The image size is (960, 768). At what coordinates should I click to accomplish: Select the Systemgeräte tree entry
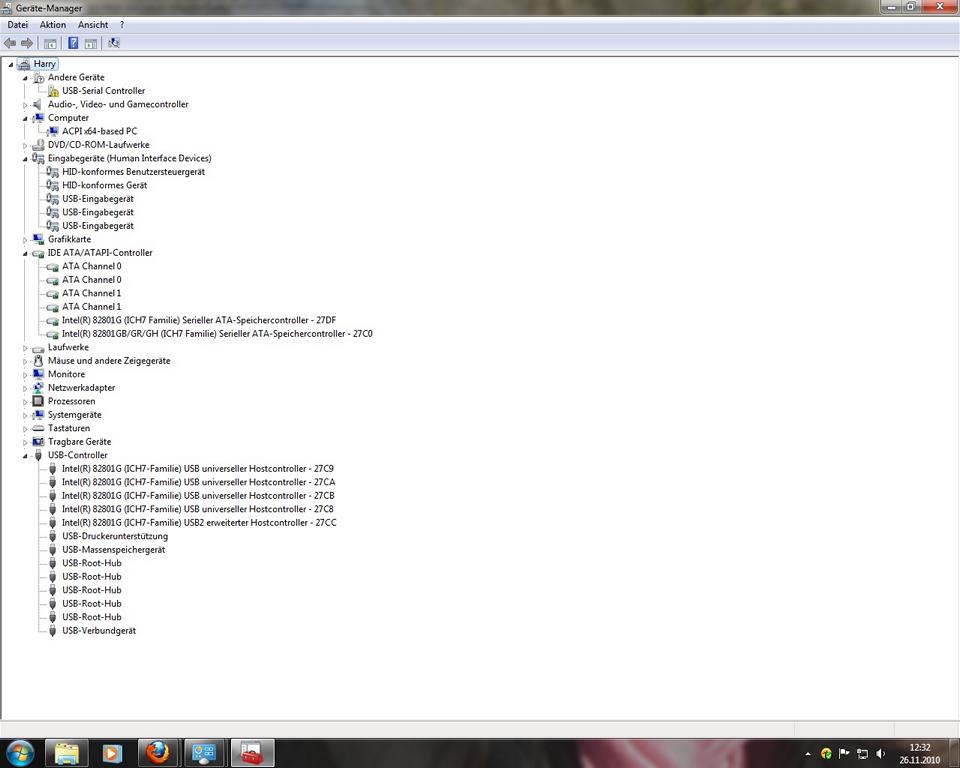coord(75,415)
